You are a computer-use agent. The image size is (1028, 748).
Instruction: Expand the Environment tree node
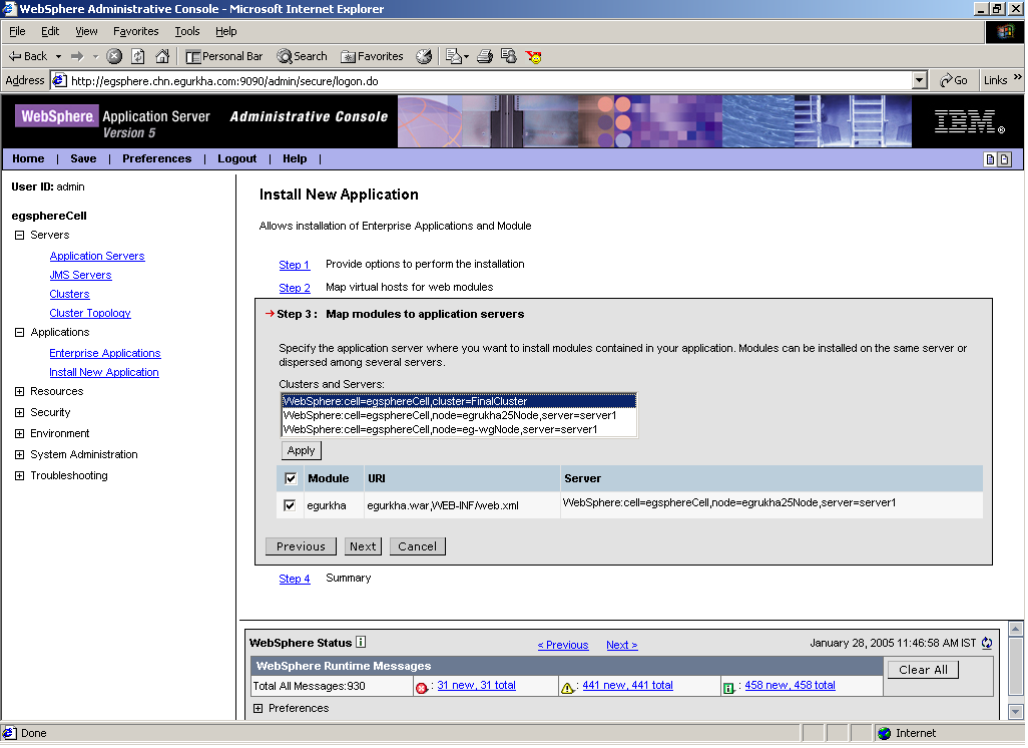[x=20, y=433]
